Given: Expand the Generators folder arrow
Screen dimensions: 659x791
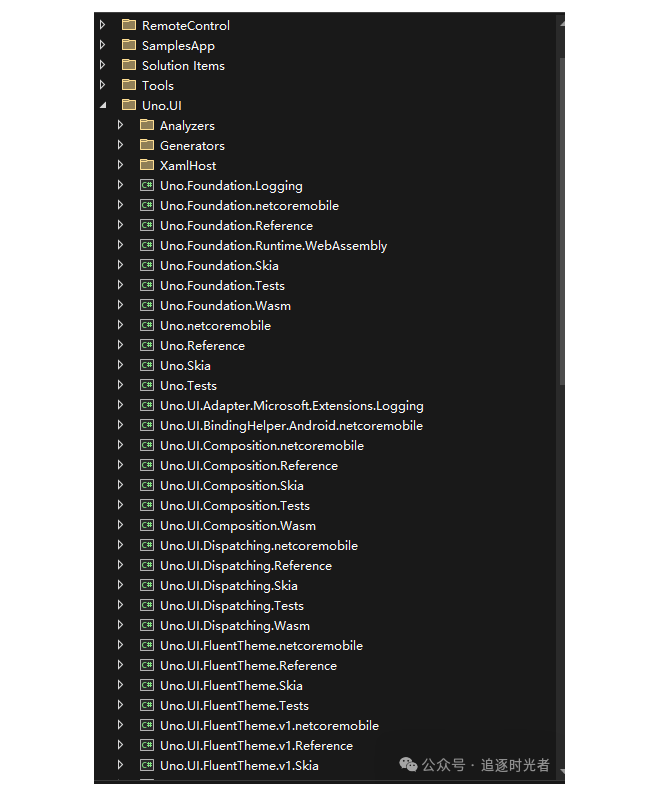Looking at the screenshot, I should pos(120,145).
